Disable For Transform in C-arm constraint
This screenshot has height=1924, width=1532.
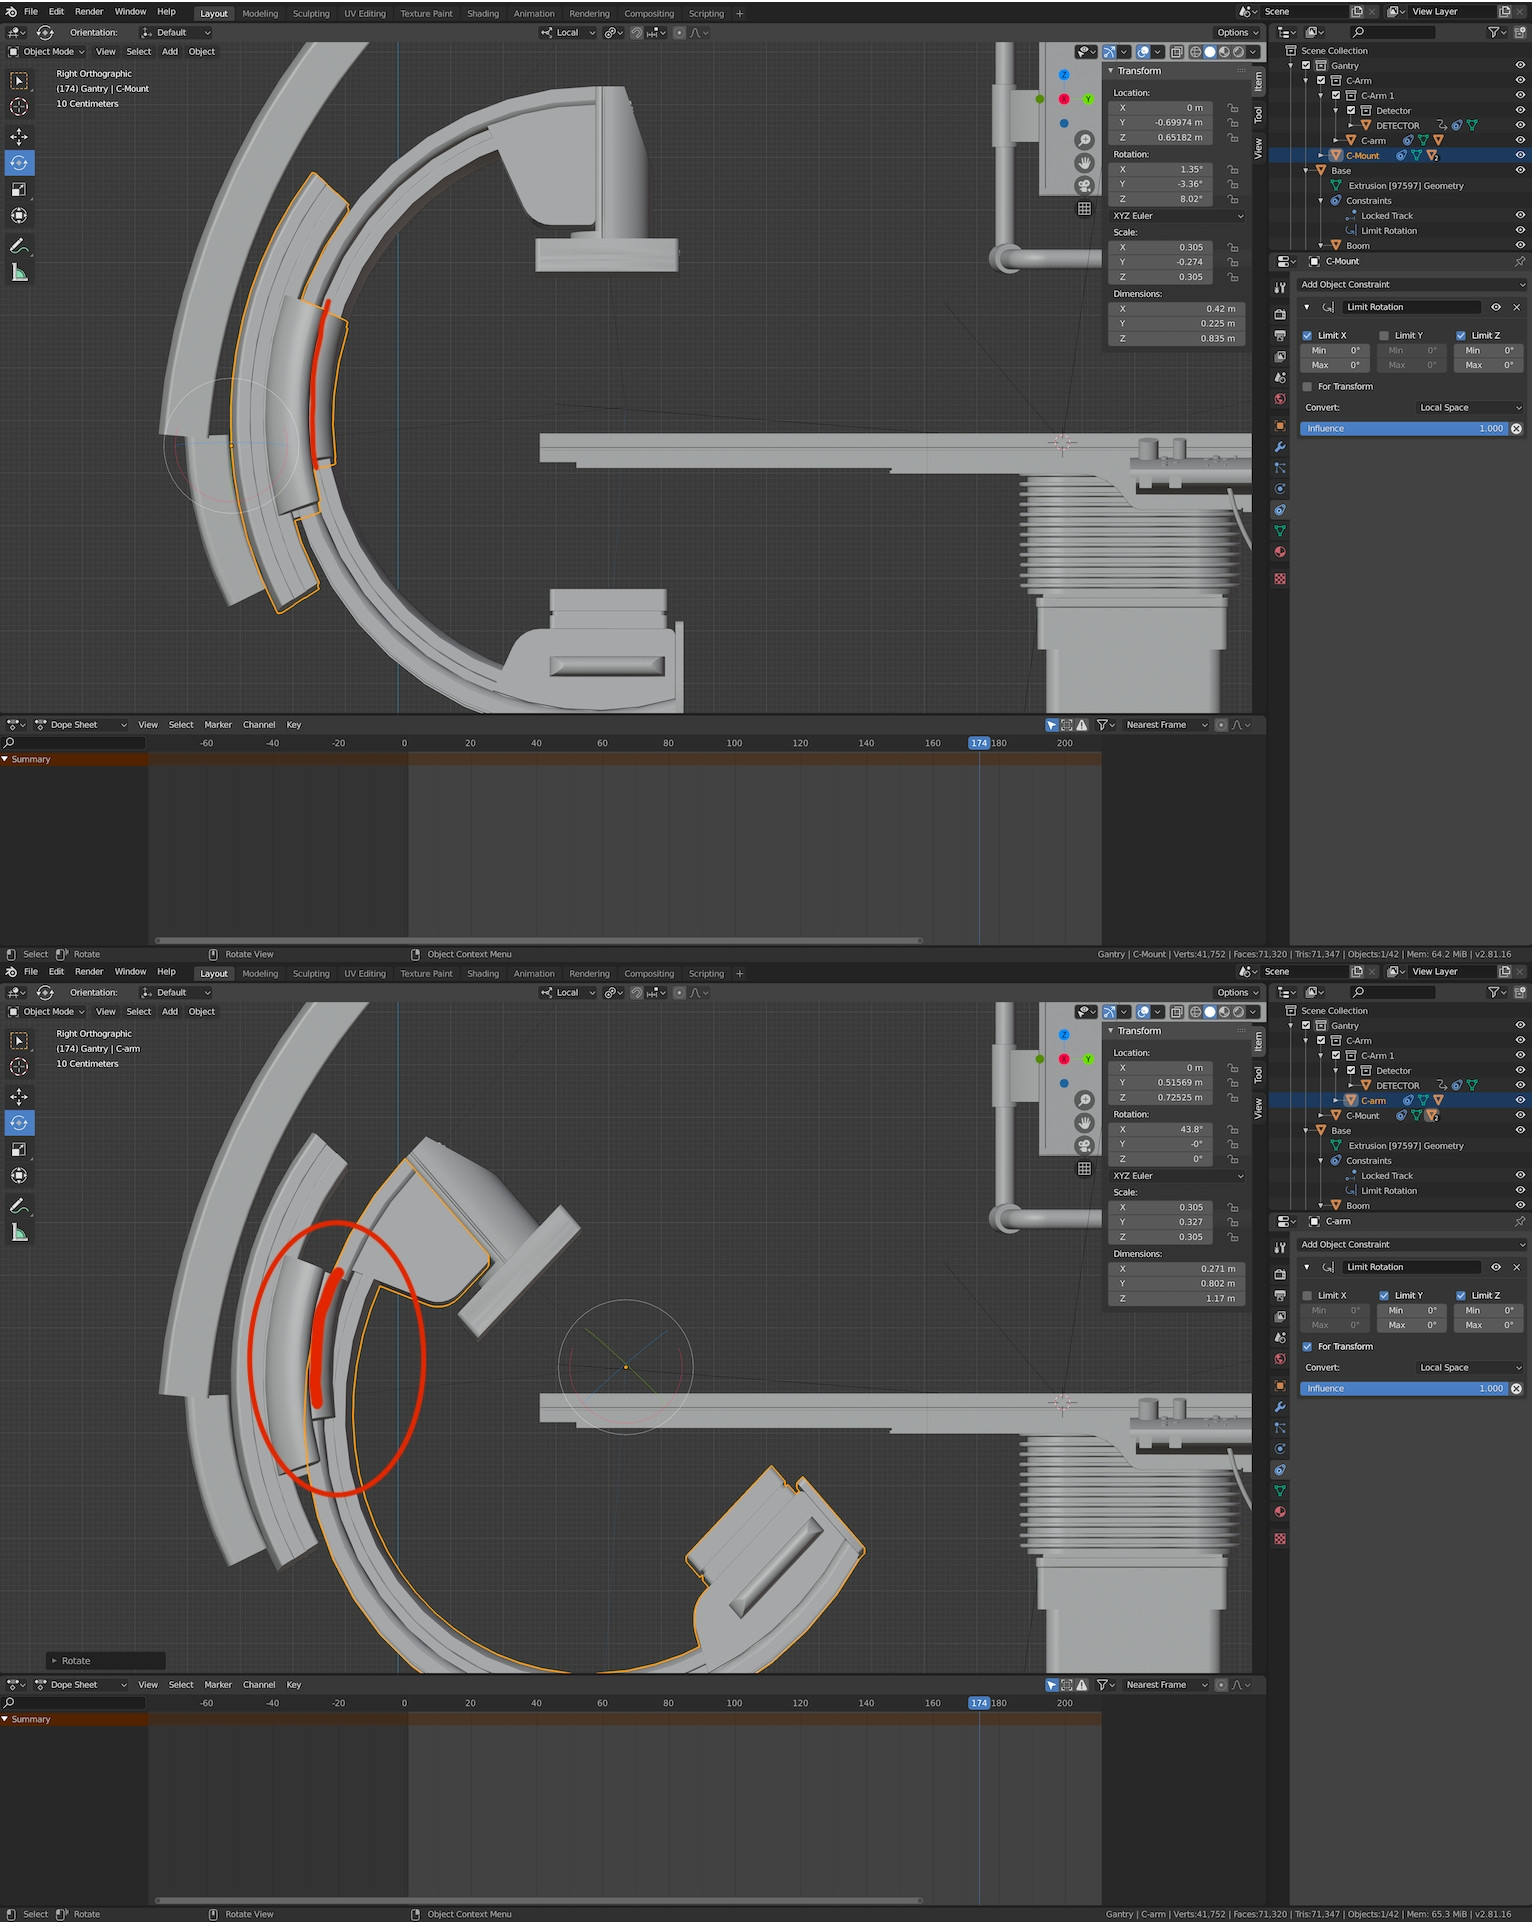point(1307,1347)
